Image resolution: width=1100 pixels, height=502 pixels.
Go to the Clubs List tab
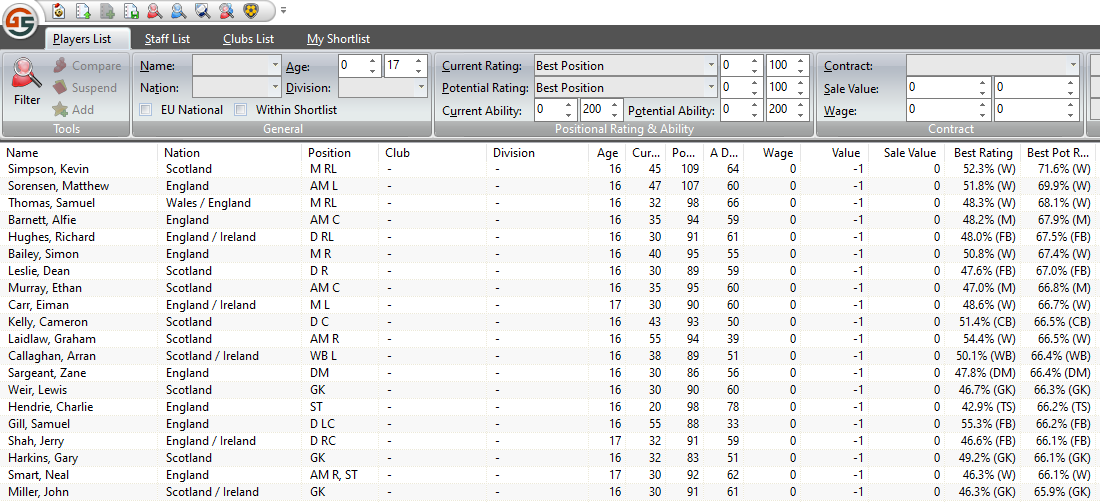point(249,39)
